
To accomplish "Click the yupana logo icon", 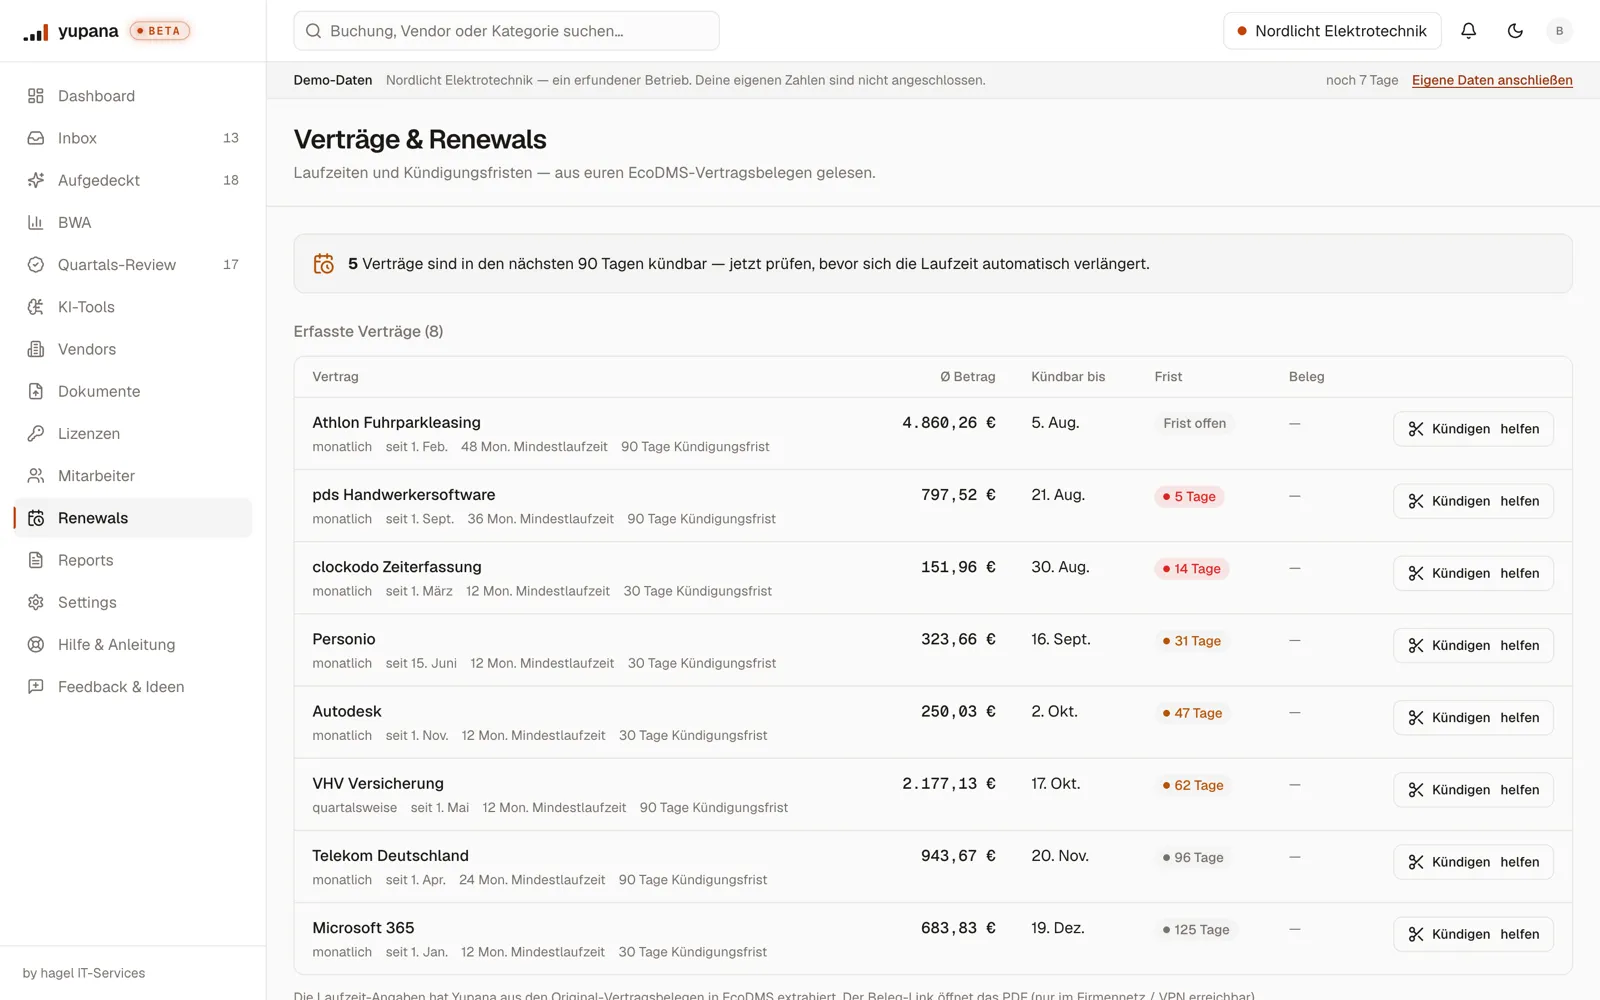I will tap(36, 32).
